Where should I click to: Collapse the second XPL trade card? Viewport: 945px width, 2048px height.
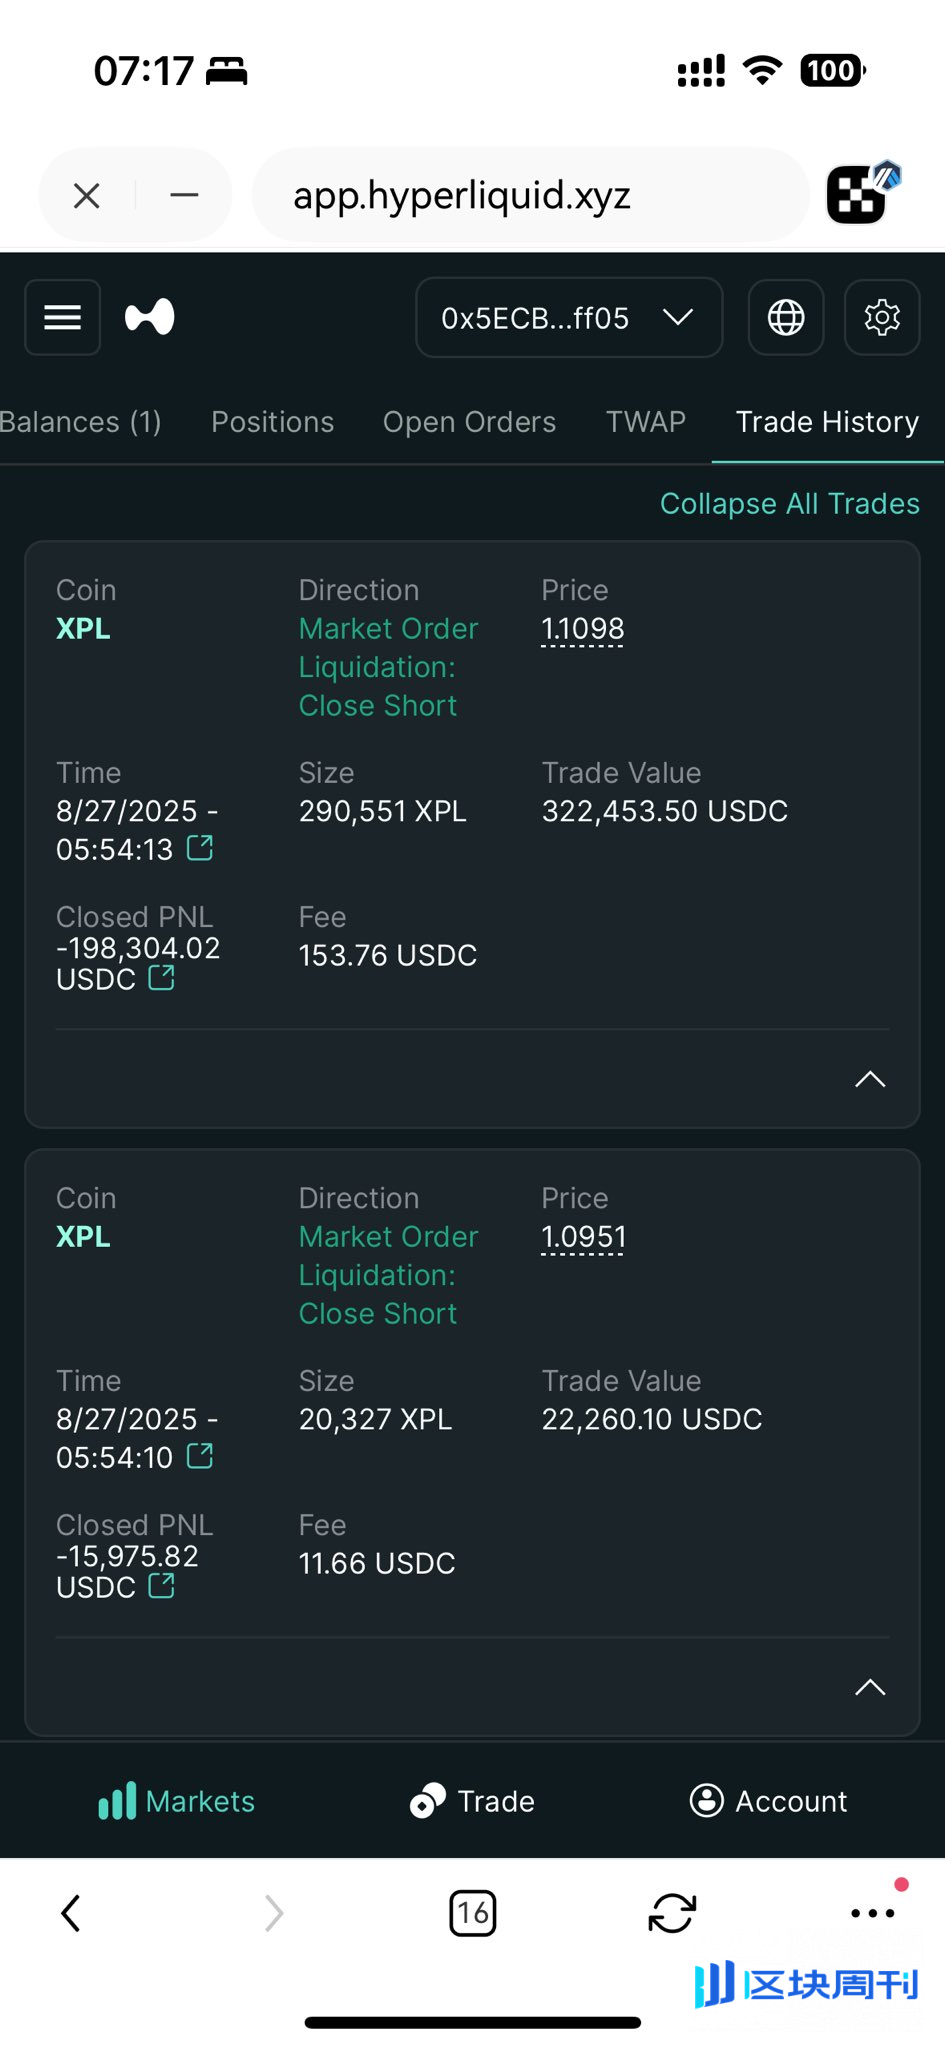point(870,1687)
